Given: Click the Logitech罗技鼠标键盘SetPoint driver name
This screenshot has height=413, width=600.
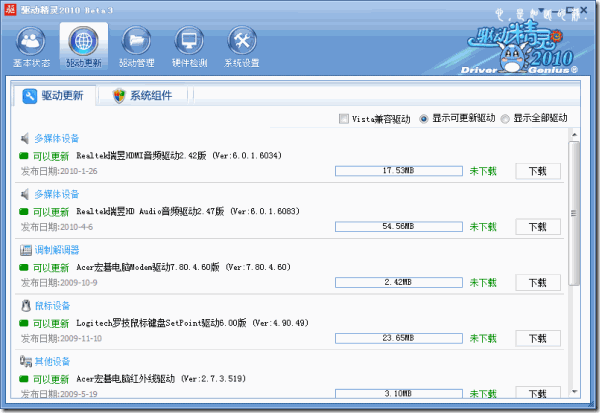Looking at the screenshot, I should (x=161, y=323).
